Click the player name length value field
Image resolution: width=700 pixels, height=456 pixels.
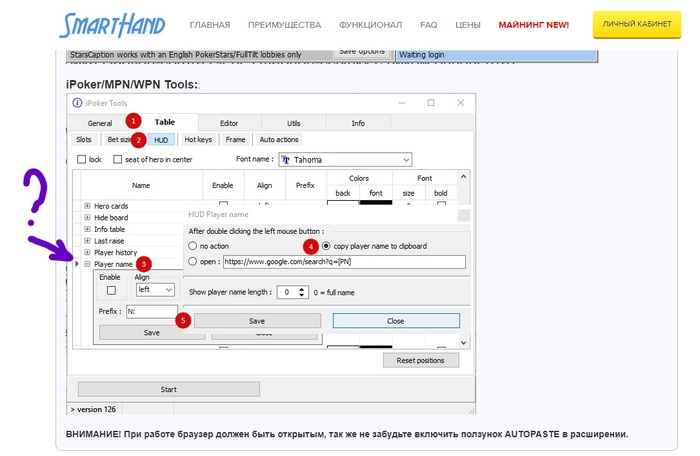pos(288,292)
